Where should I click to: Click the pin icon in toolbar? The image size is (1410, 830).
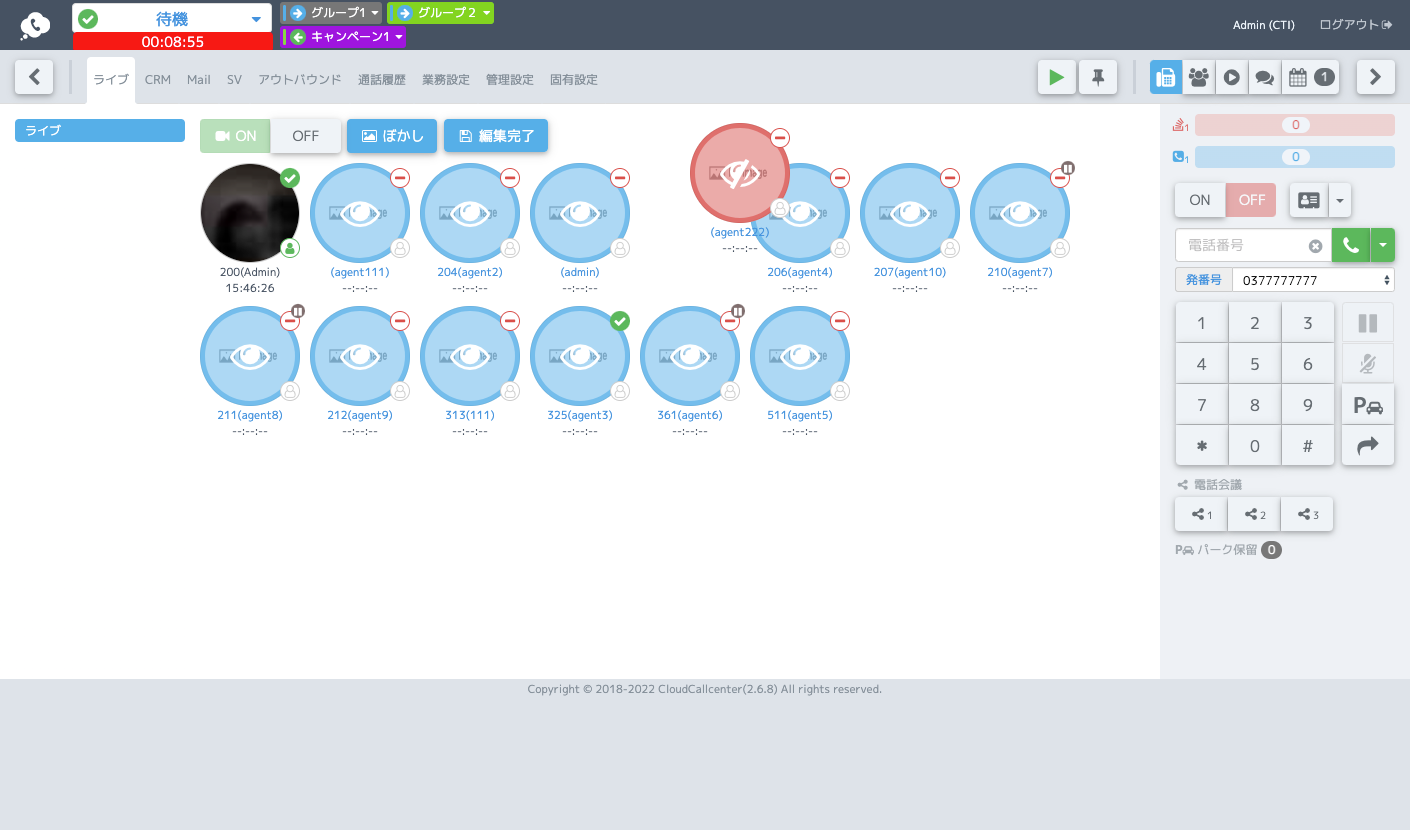pos(1098,77)
